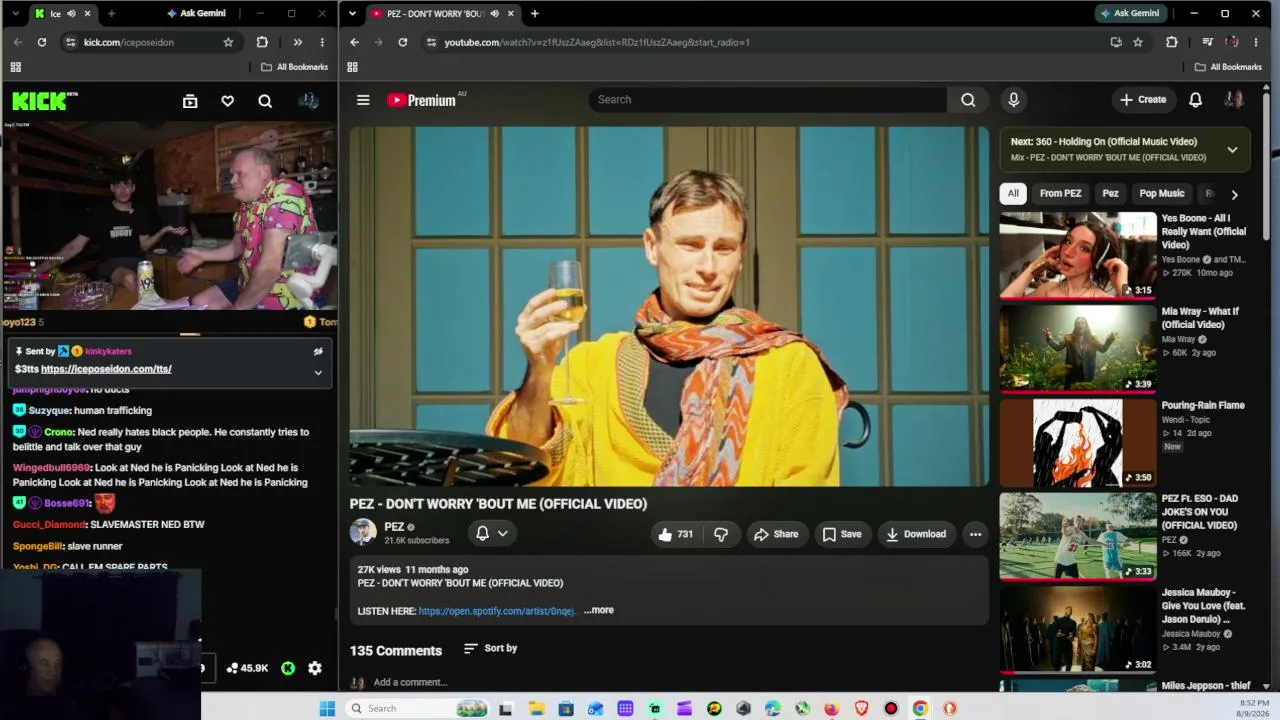The height and width of the screenshot is (720, 1280).
Task: Open Windows Start menu
Action: (x=327, y=709)
